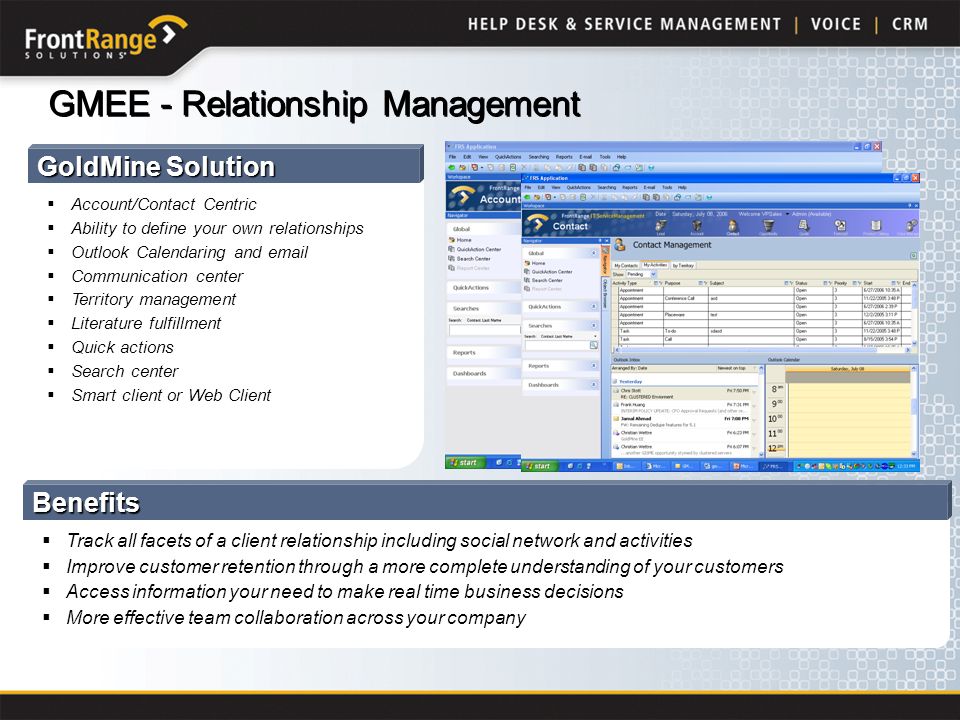Open QuickAction Center in front window Navigator
The height and width of the screenshot is (720, 960).
pyautogui.click(x=548, y=271)
